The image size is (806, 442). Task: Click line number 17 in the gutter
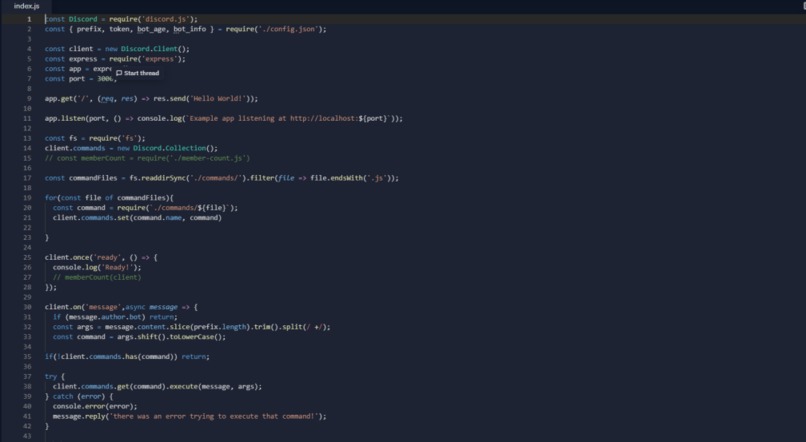click(x=27, y=178)
